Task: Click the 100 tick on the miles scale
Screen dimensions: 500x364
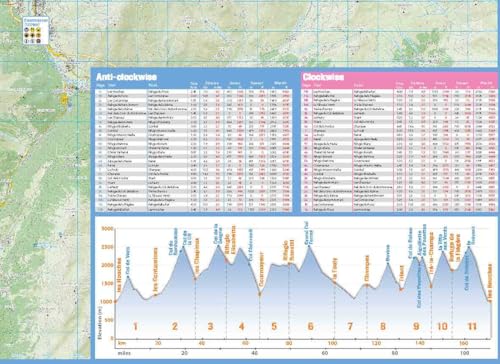Action: point(464,353)
